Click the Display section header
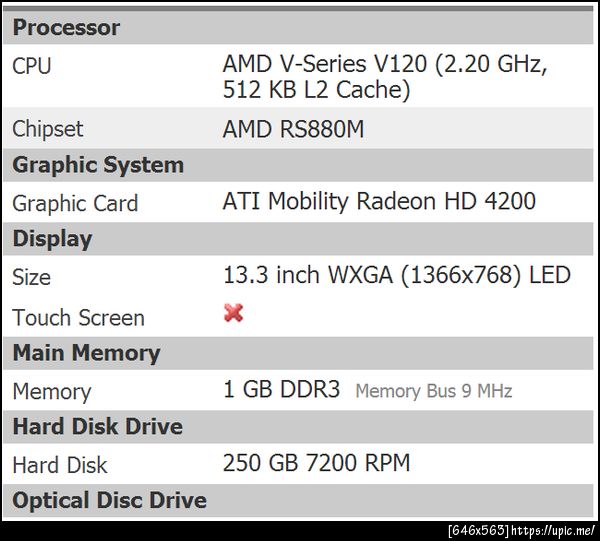This screenshot has height=541, width=600. click(52, 239)
